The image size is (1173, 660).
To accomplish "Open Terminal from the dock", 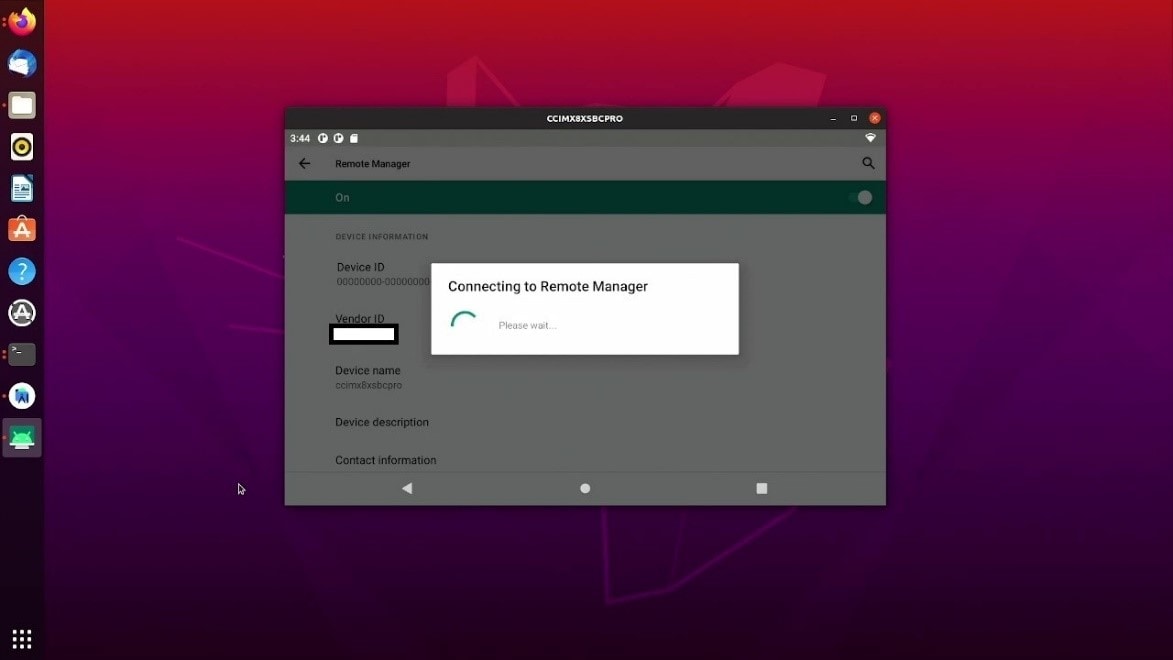I will (22, 354).
